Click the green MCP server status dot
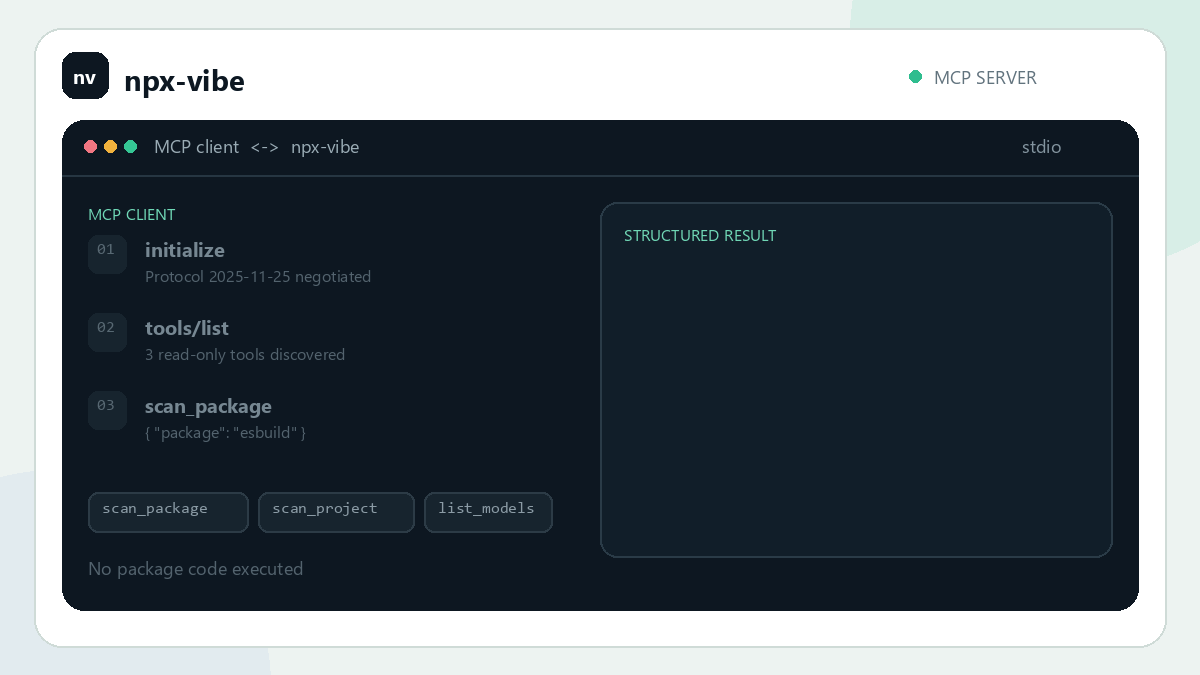Image resolution: width=1200 pixels, height=675 pixels. pos(915,77)
